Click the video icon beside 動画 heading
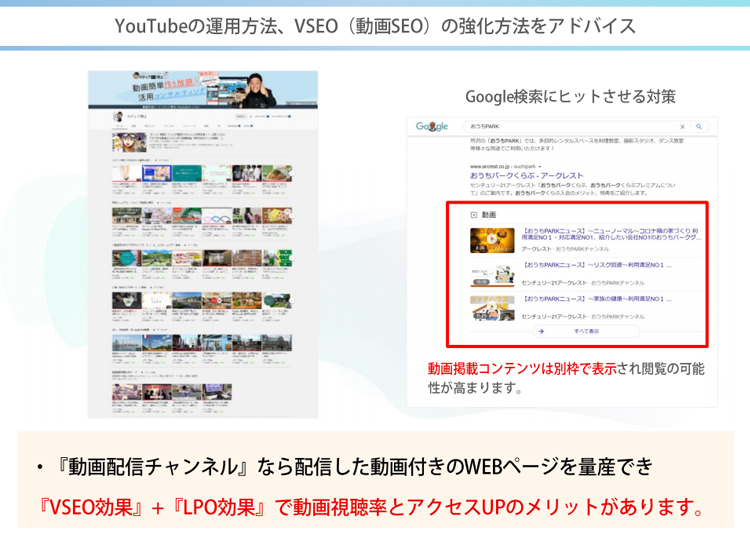This screenshot has width=750, height=535. click(474, 215)
